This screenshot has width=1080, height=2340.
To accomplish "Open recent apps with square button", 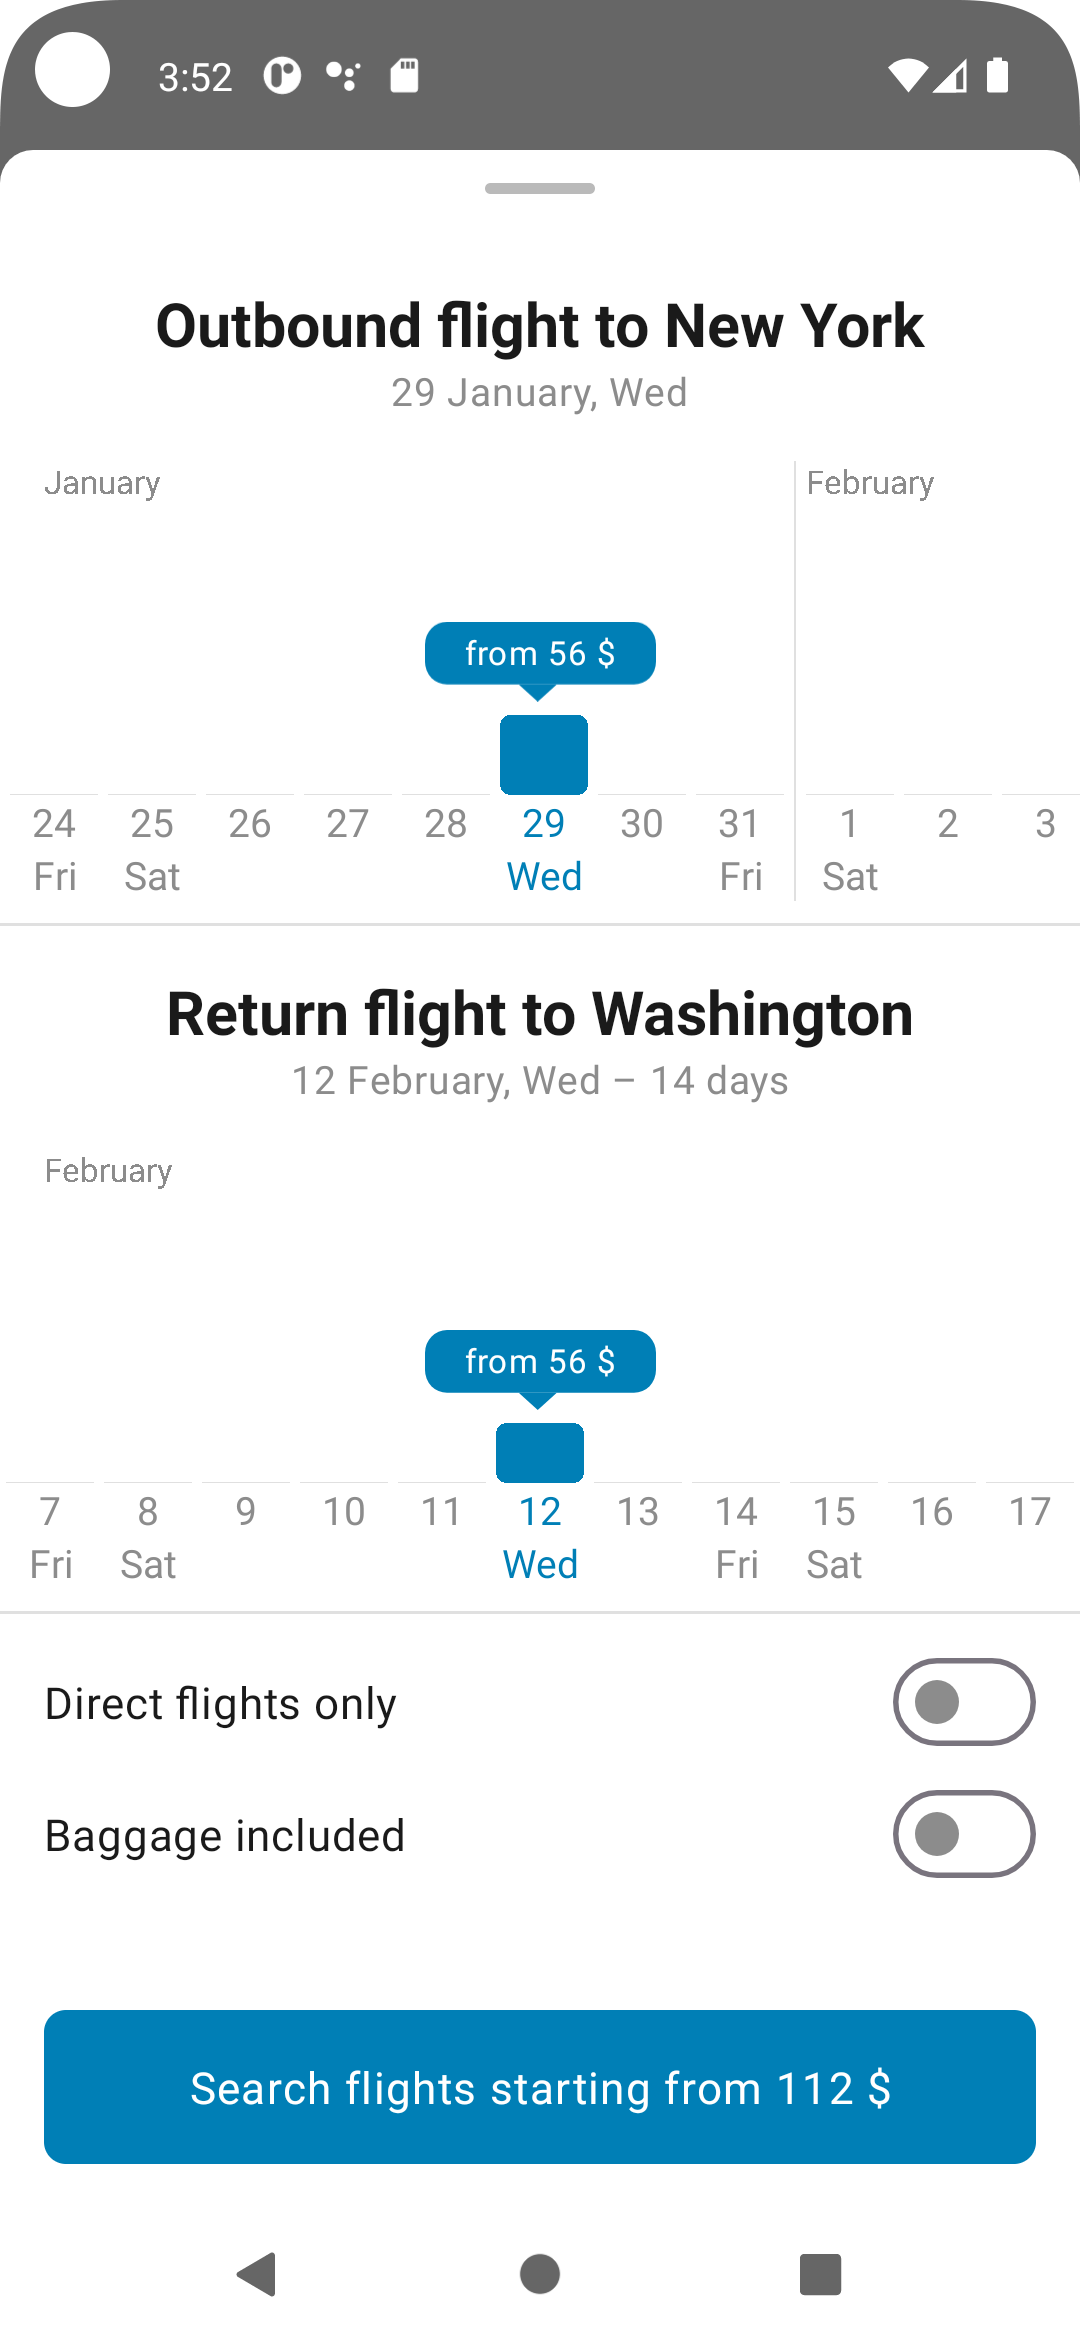I will click(x=820, y=2274).
